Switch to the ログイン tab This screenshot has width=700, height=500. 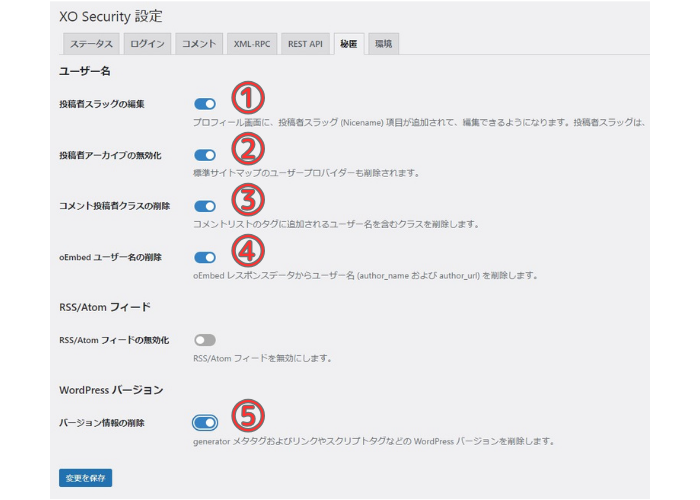[x=147, y=44]
